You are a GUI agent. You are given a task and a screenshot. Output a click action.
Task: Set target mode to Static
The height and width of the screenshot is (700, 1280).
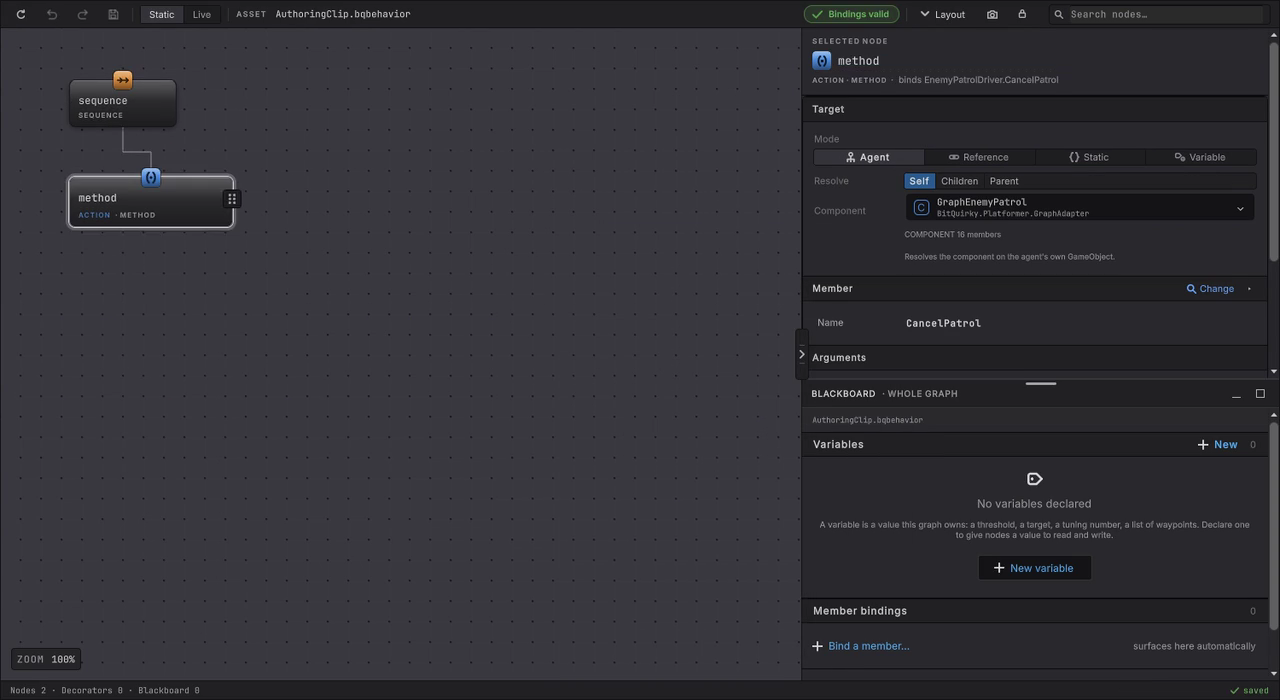tap(1090, 157)
